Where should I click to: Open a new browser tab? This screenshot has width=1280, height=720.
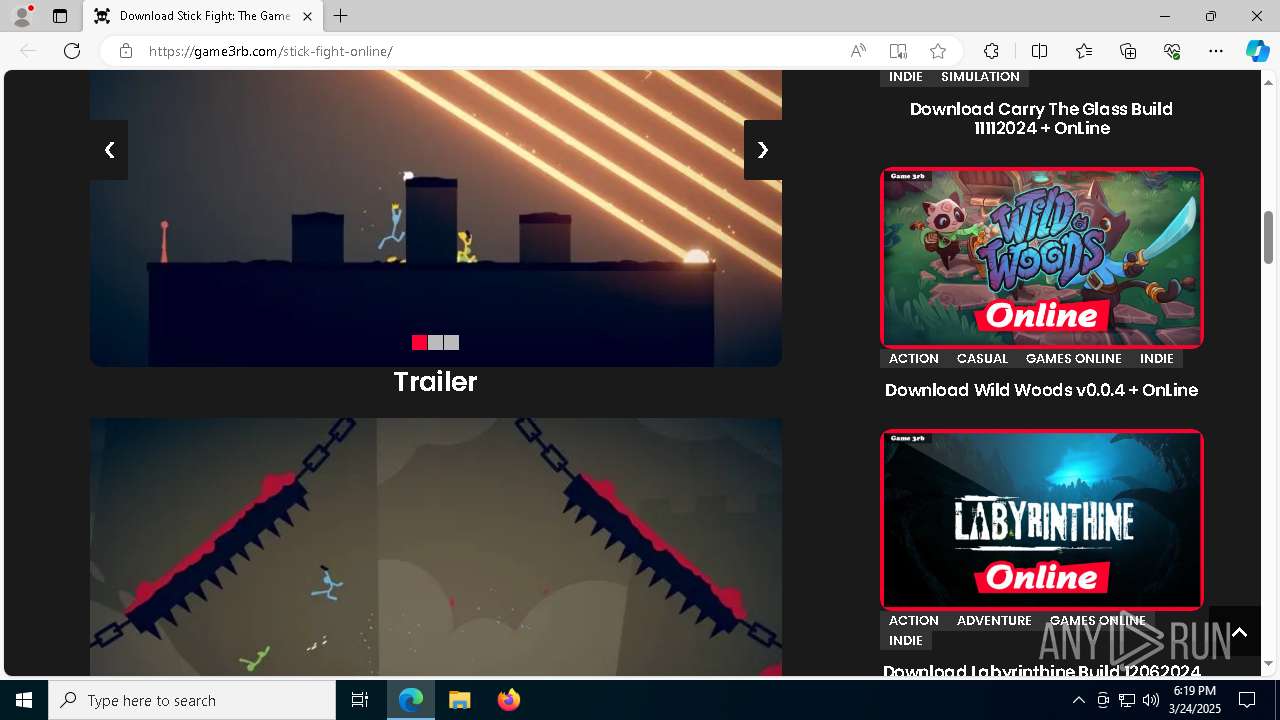pyautogui.click(x=341, y=16)
